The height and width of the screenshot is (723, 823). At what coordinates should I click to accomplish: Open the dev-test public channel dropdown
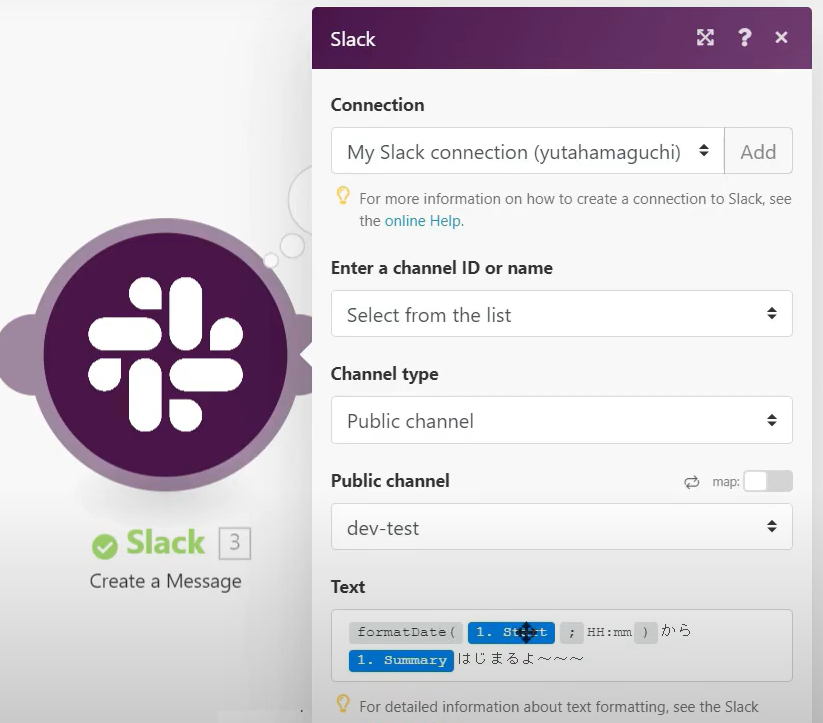[561, 527]
